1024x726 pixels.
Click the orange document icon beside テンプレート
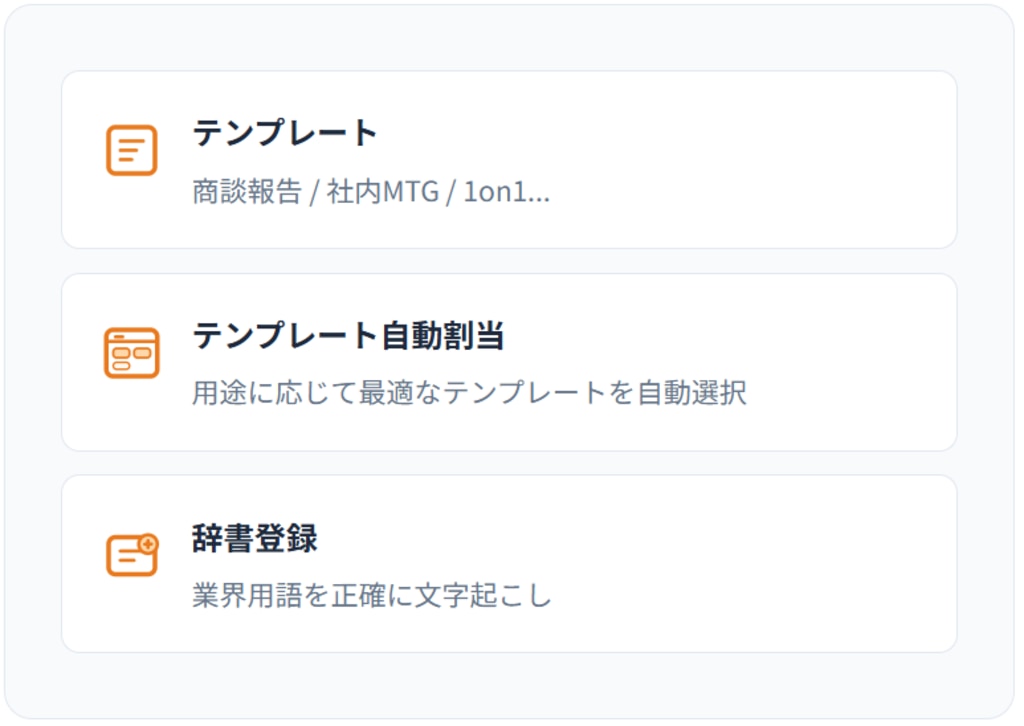tap(132, 151)
